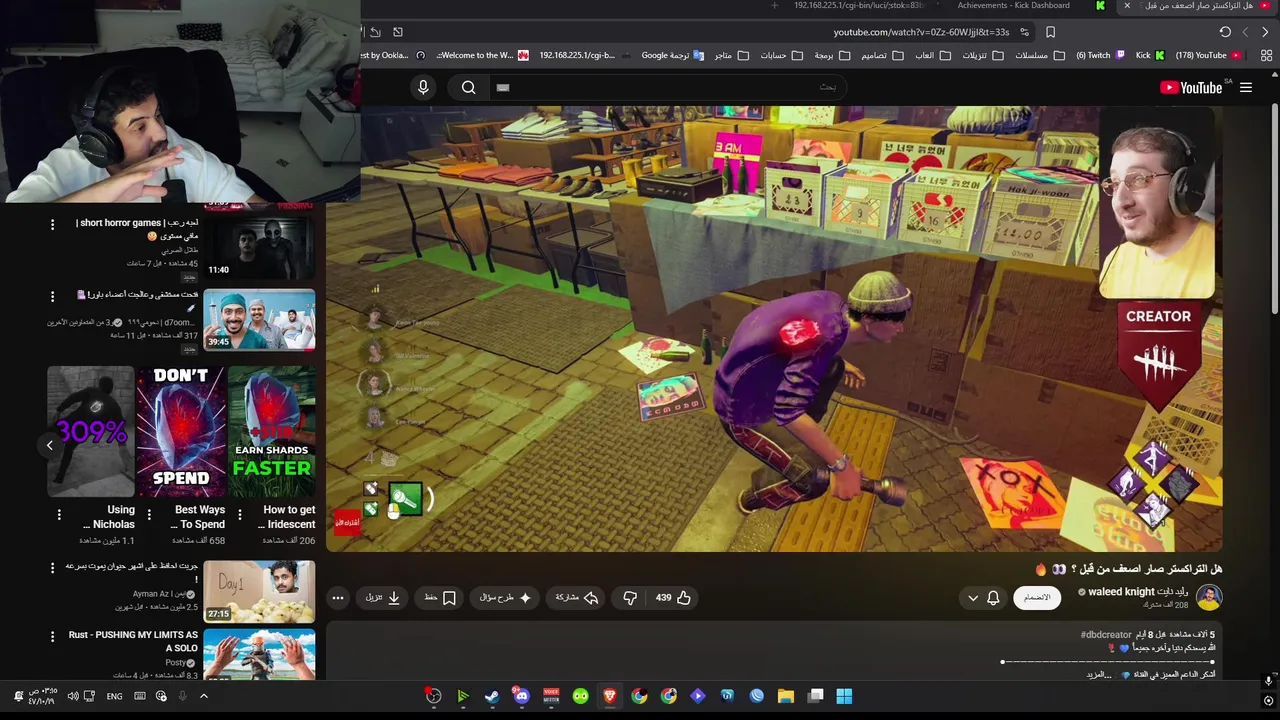Image resolution: width=1280 pixels, height=720 pixels.
Task: Go to the YouTube home logo
Action: (x=1191, y=88)
